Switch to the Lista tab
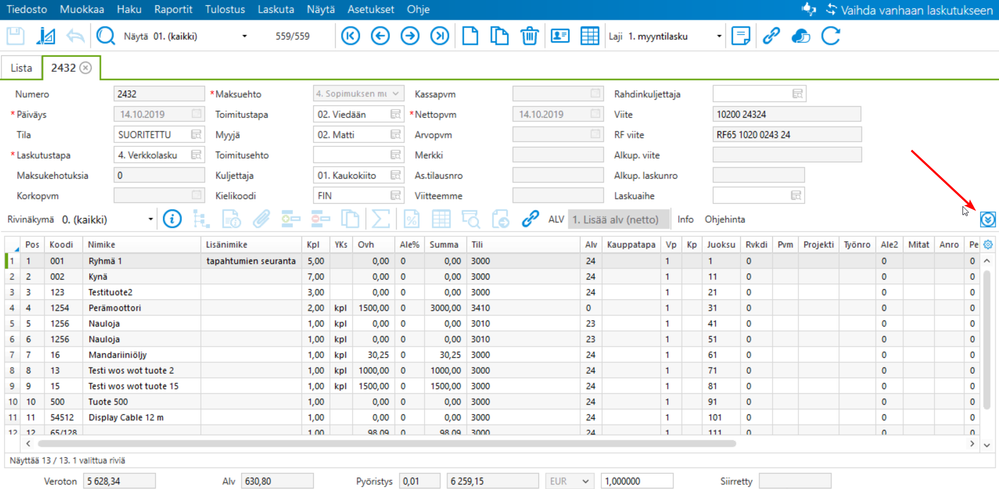999x489 pixels. [21, 68]
